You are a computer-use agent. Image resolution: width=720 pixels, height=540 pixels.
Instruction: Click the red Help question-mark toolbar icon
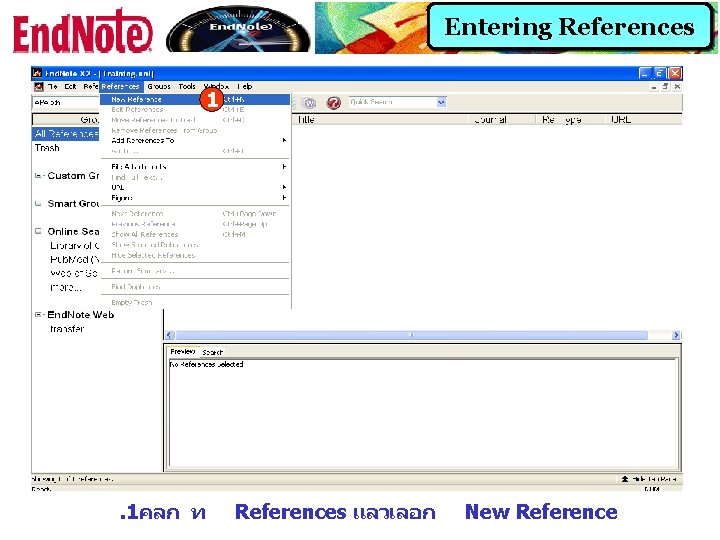334,103
